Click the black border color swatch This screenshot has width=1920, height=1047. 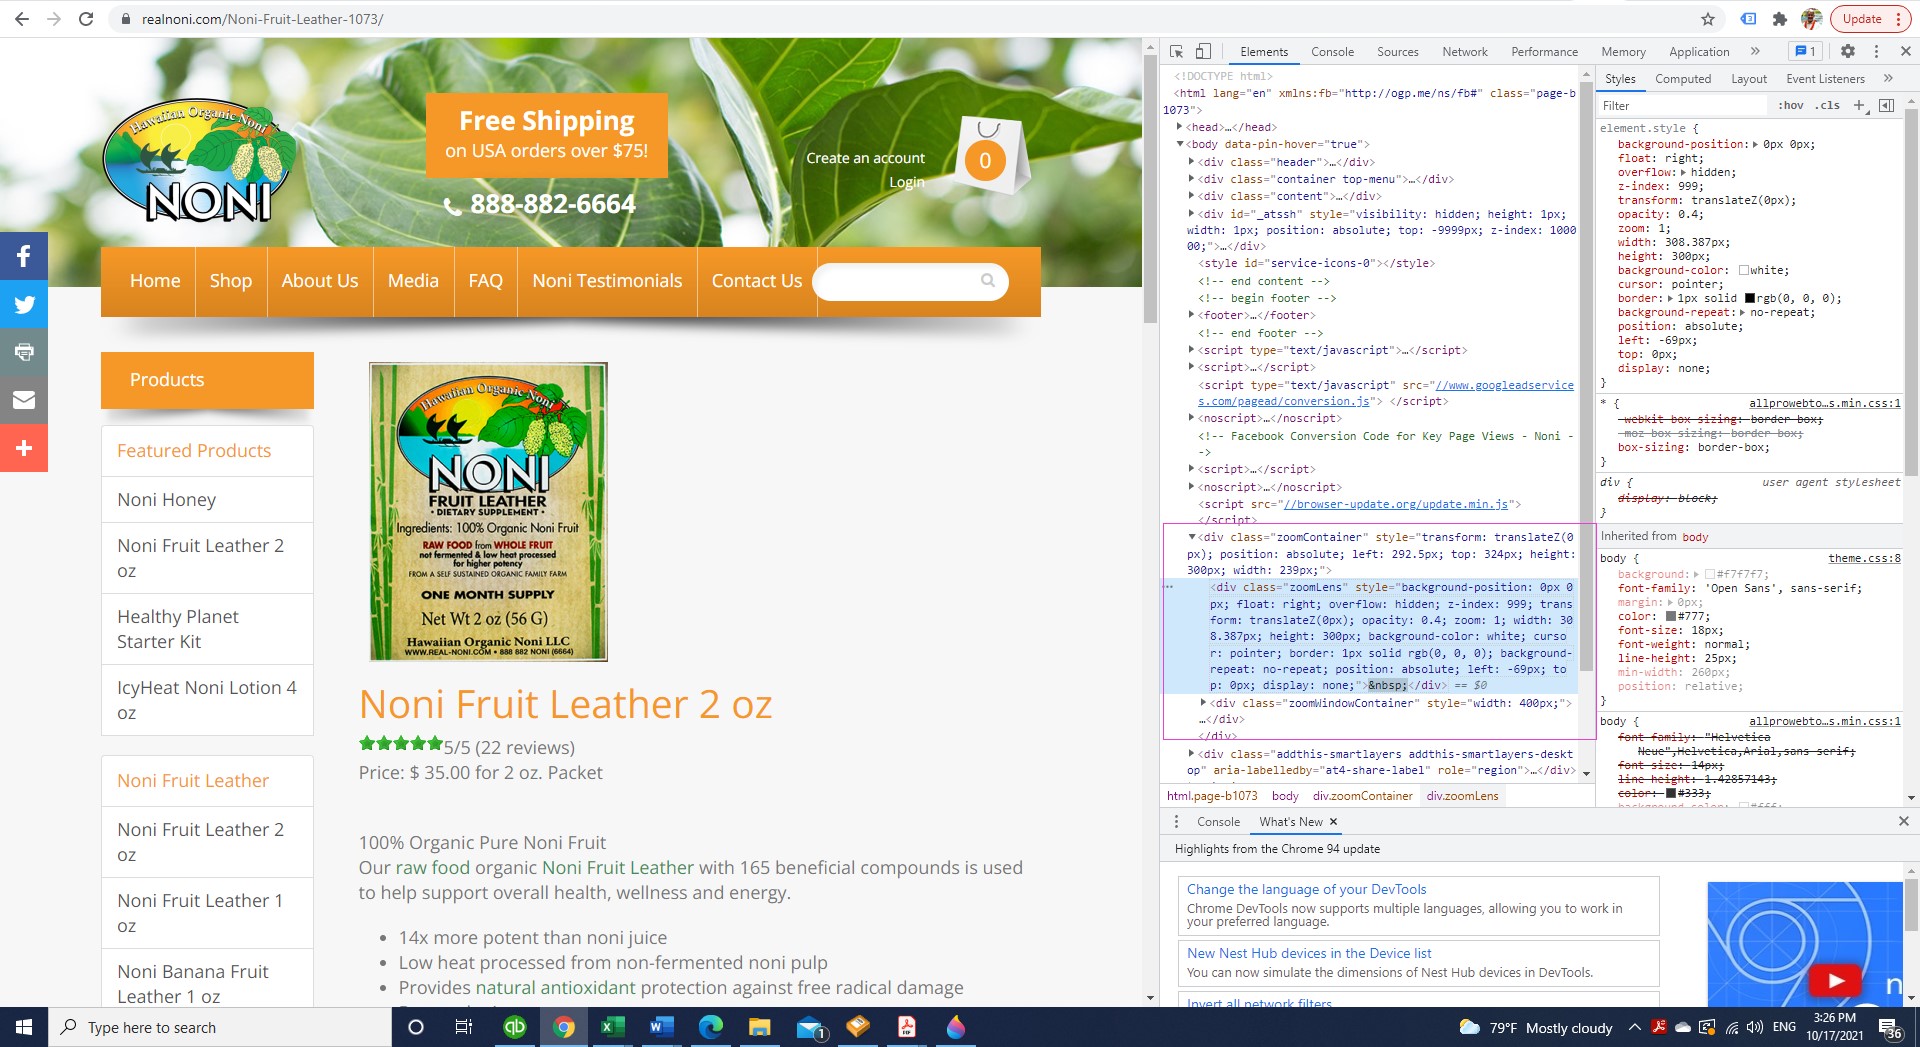pos(1750,299)
